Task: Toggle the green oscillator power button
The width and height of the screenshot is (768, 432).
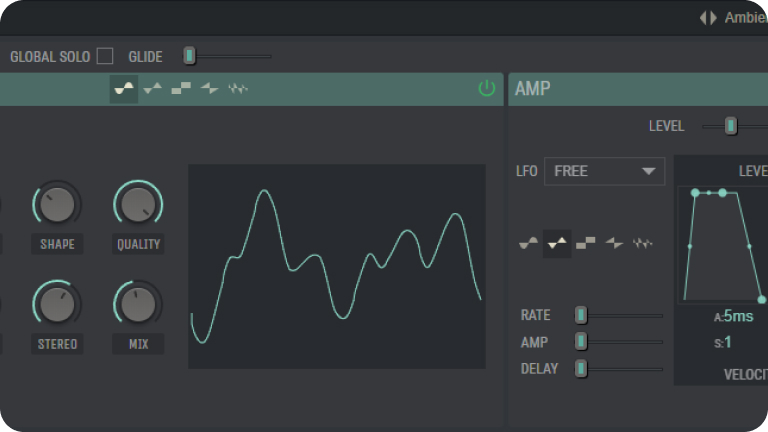Action: (487, 89)
